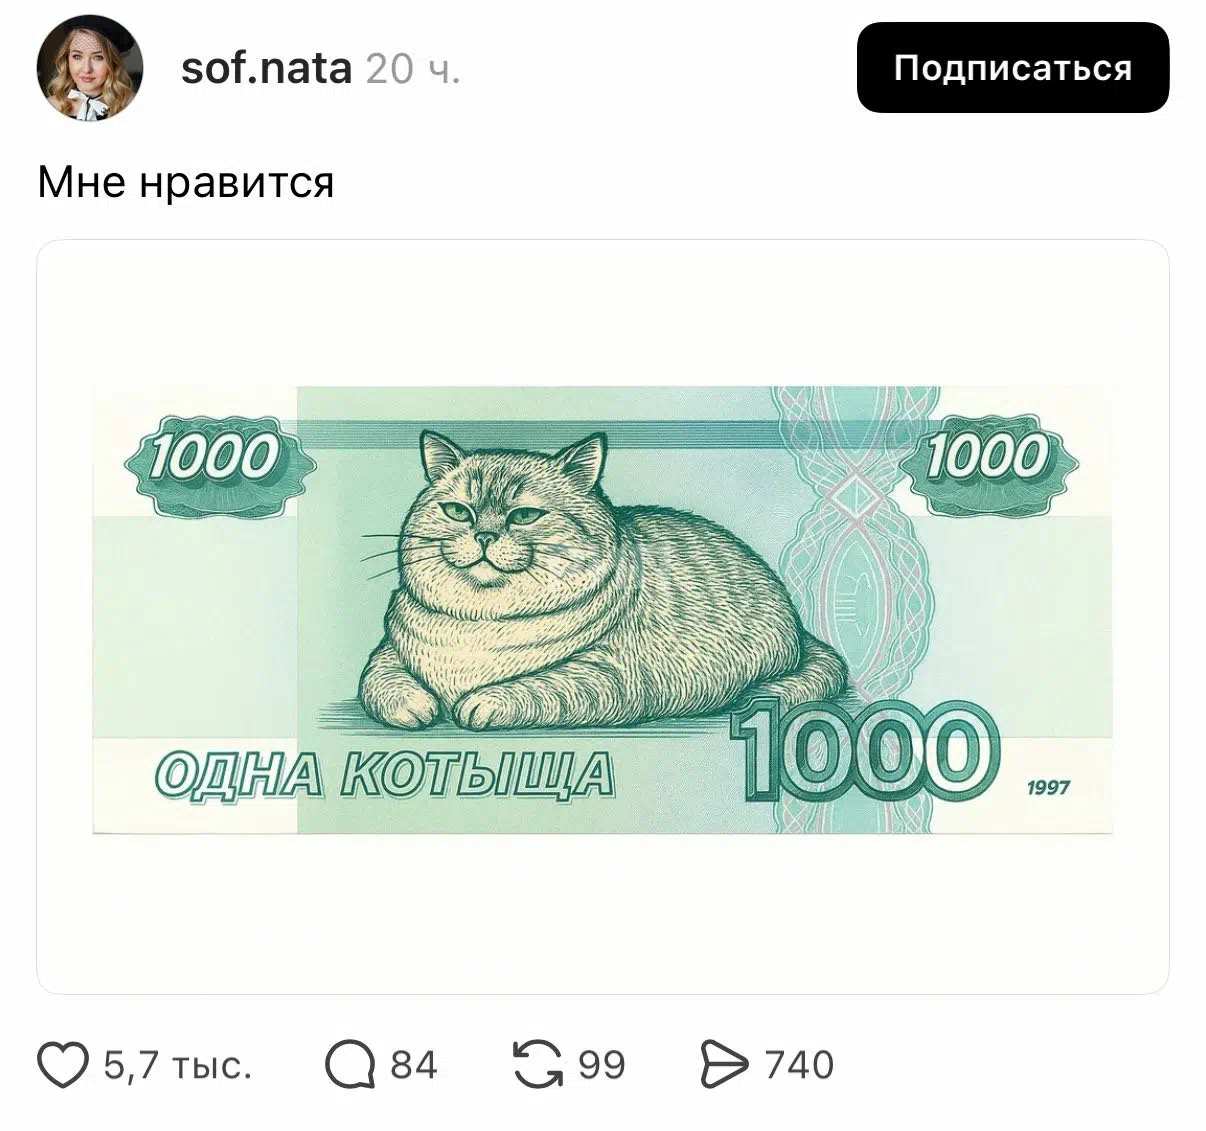The height and width of the screenshot is (1131, 1206).
Task: Open the sof.nata username link
Action: [267, 68]
